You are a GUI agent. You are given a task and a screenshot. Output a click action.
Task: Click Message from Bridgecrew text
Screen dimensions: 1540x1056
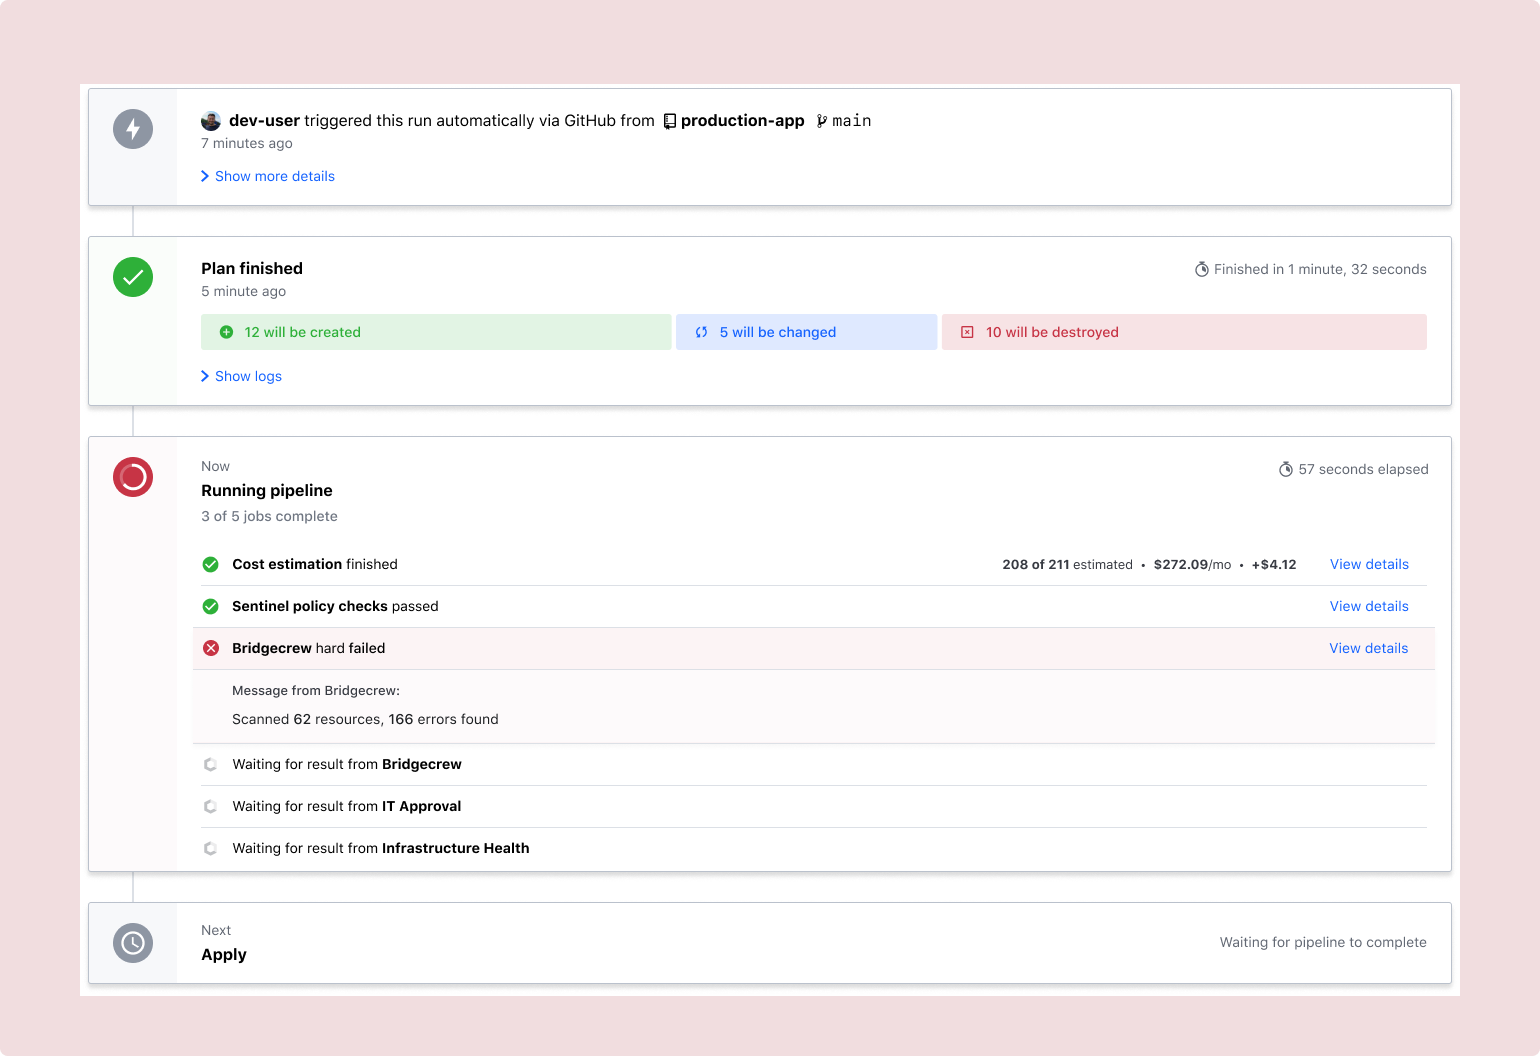tap(316, 690)
